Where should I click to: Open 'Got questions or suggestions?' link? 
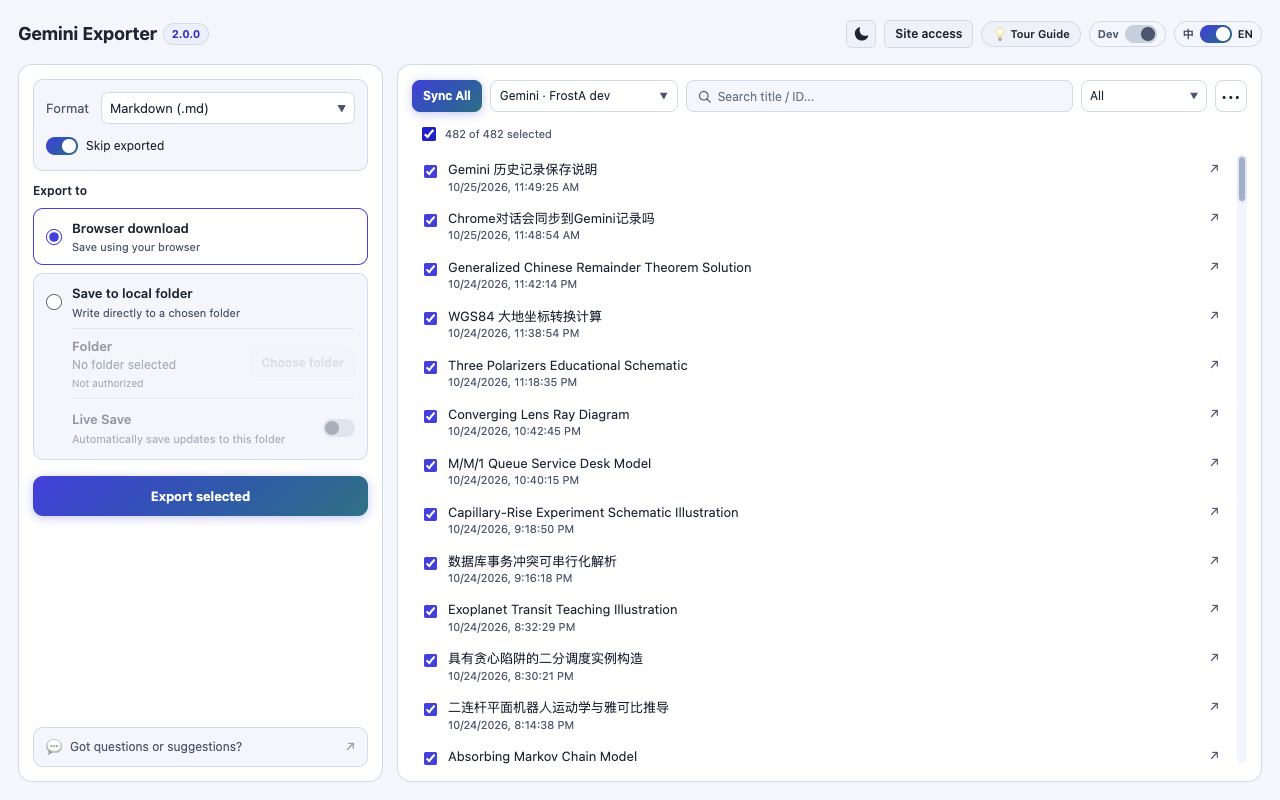[x=200, y=747]
